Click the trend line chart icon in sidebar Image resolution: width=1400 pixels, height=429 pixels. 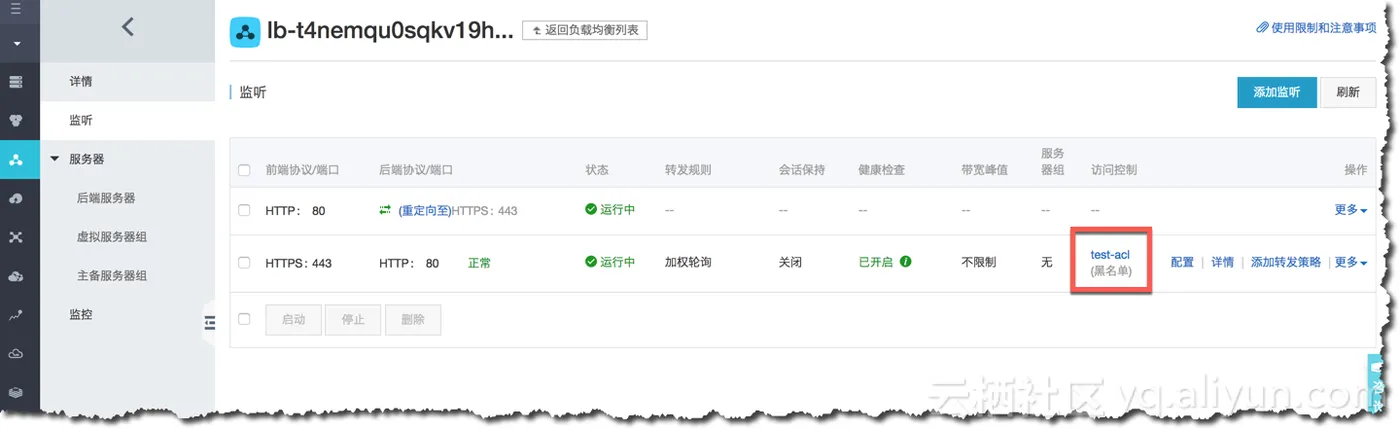click(x=15, y=315)
